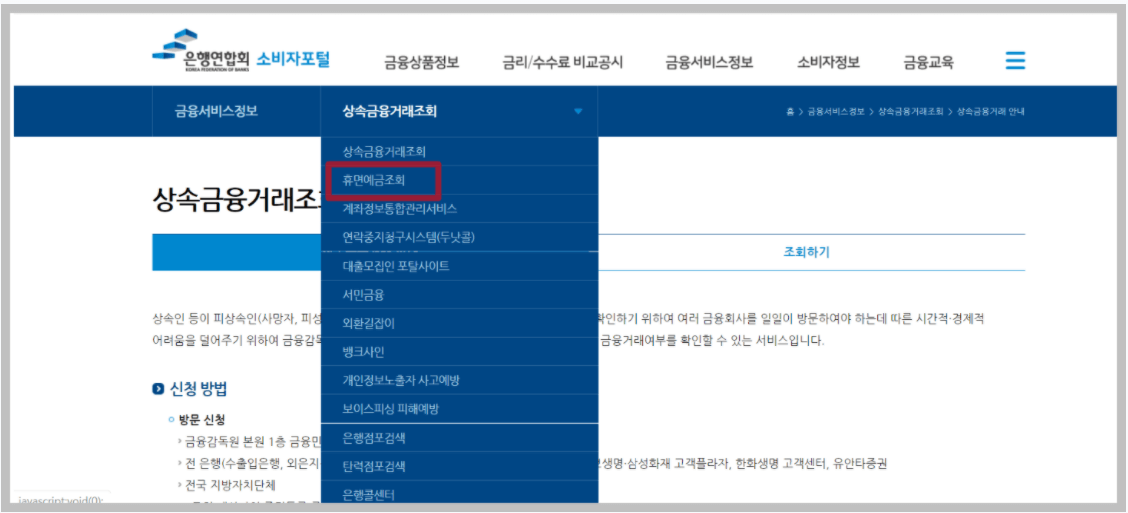Viewport: 1128px width, 513px height.
Task: Click 홈 in the breadcrumb
Action: pos(790,112)
